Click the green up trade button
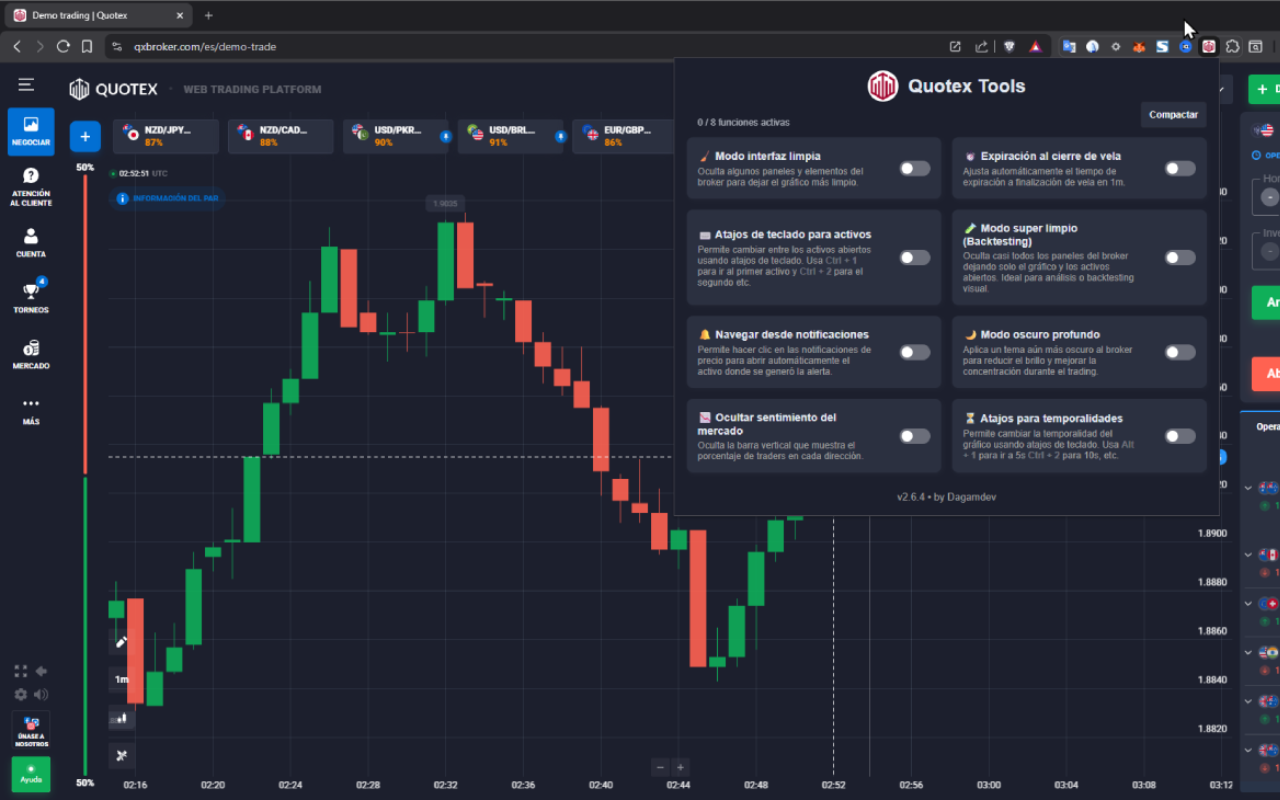Image resolution: width=1280 pixels, height=800 pixels. (x=1266, y=302)
